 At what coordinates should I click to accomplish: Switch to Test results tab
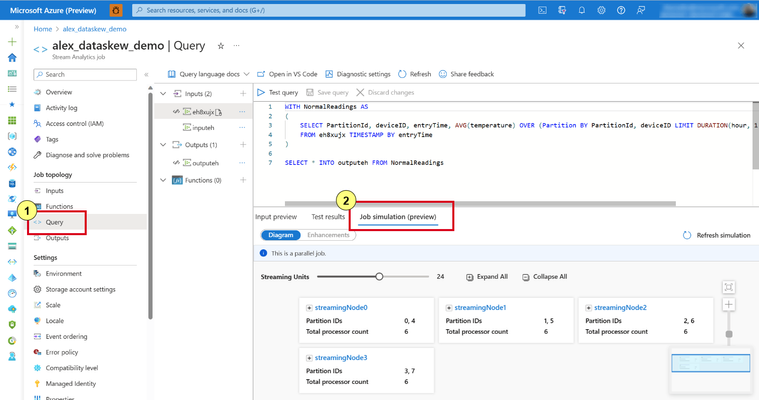[x=328, y=216]
